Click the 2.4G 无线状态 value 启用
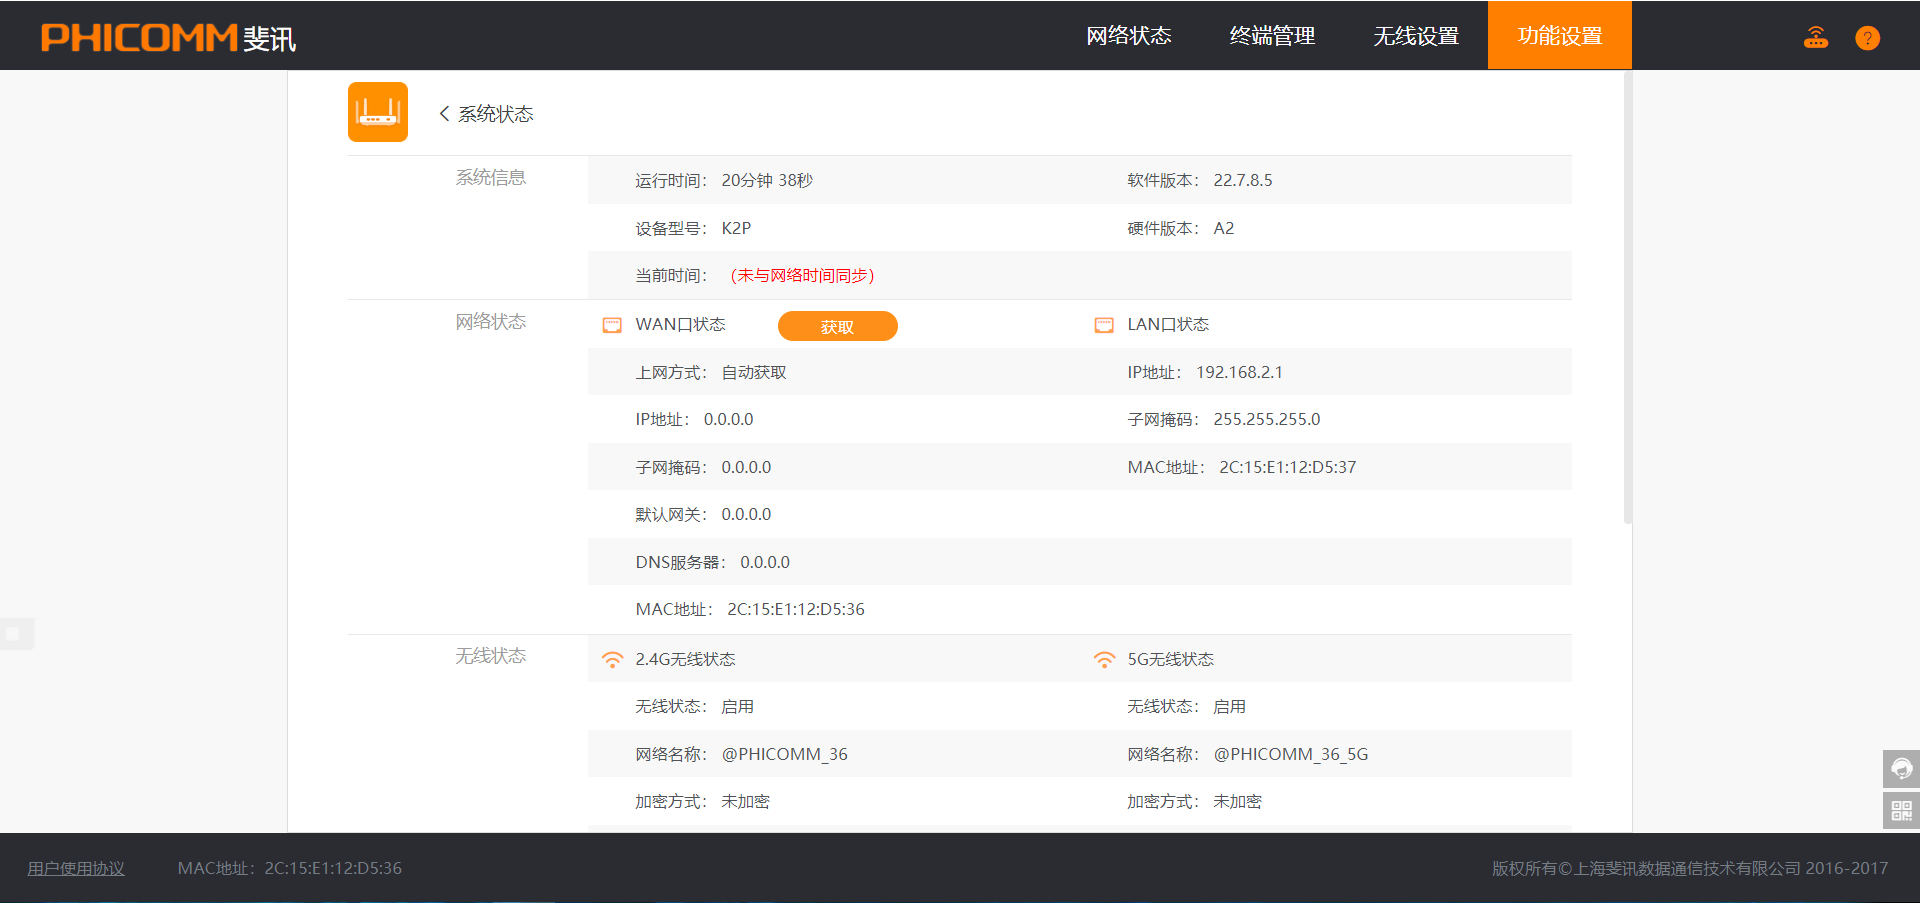This screenshot has width=1920, height=903. click(x=738, y=706)
